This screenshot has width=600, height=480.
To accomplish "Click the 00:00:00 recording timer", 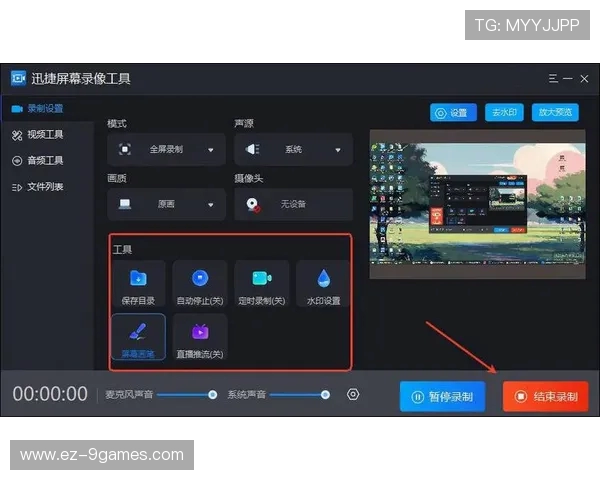I will tap(50, 394).
